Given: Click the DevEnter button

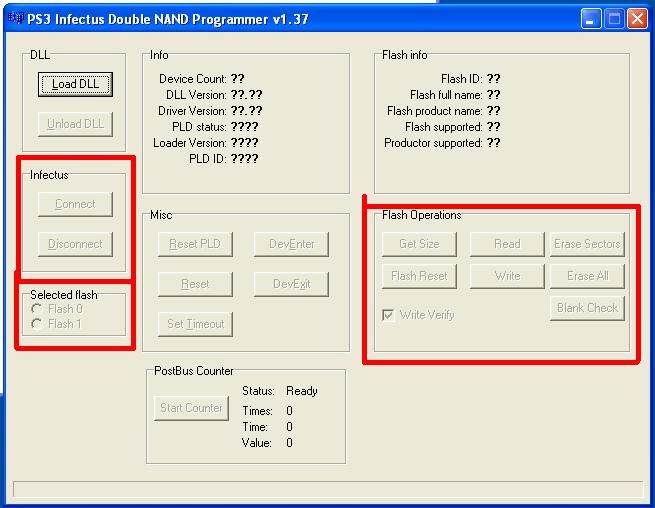Looking at the screenshot, I should tap(291, 244).
